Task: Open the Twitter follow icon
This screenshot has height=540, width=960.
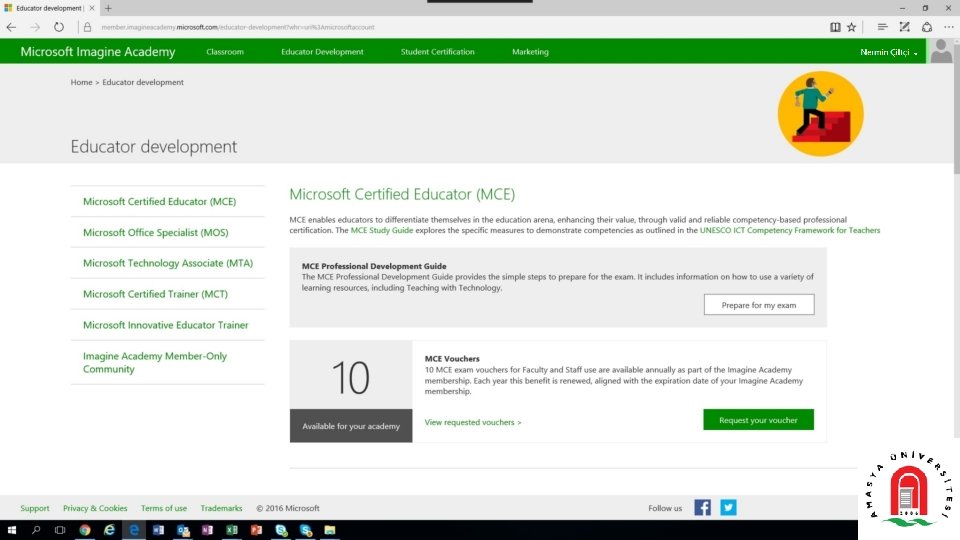Action: (x=728, y=508)
